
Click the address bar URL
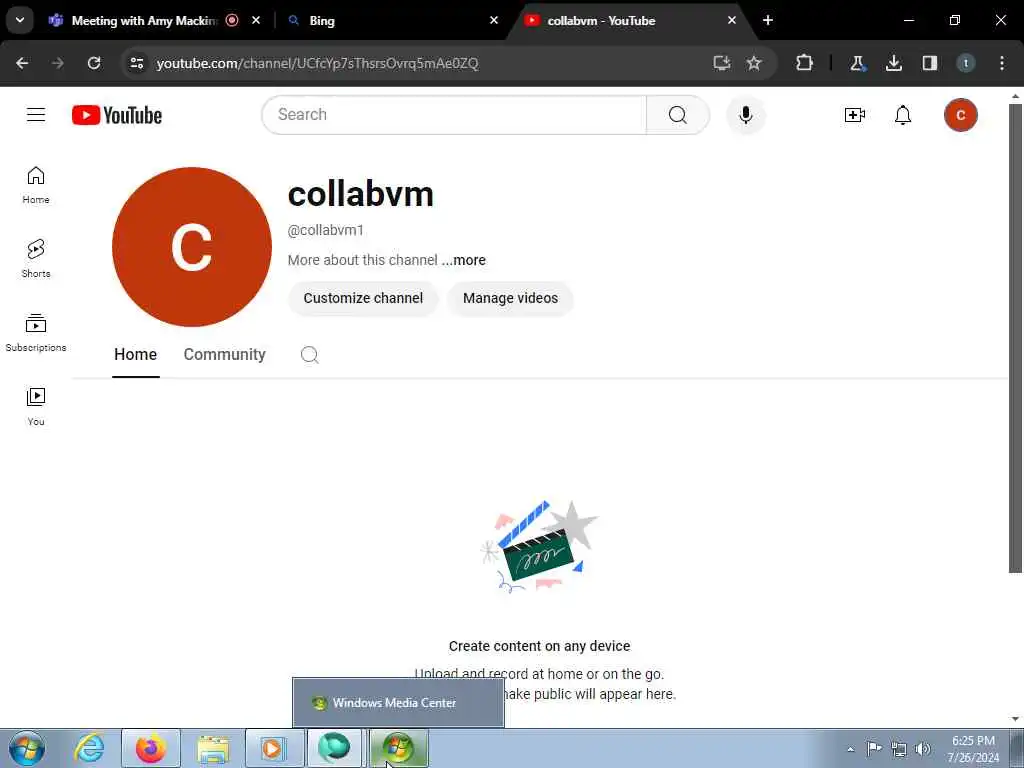[x=317, y=63]
